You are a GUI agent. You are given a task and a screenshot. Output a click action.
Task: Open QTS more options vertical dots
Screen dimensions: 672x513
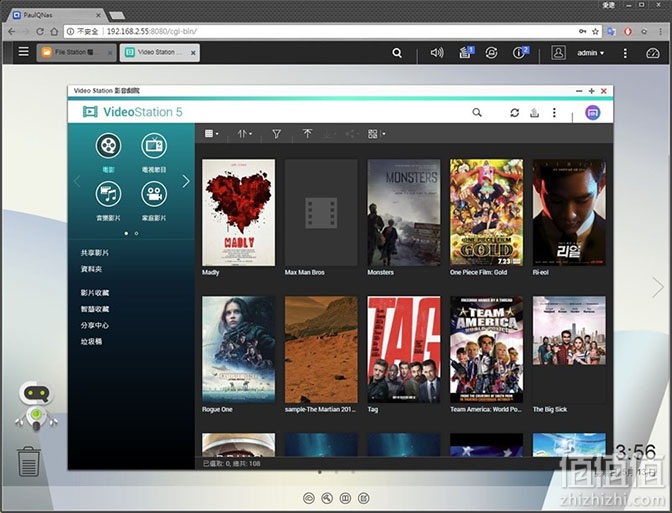click(x=625, y=53)
